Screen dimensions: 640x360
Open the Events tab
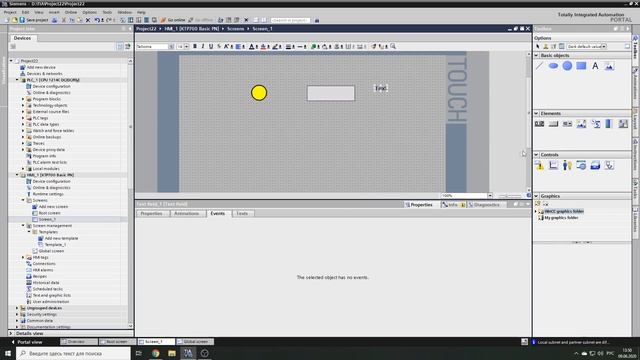click(x=218, y=213)
